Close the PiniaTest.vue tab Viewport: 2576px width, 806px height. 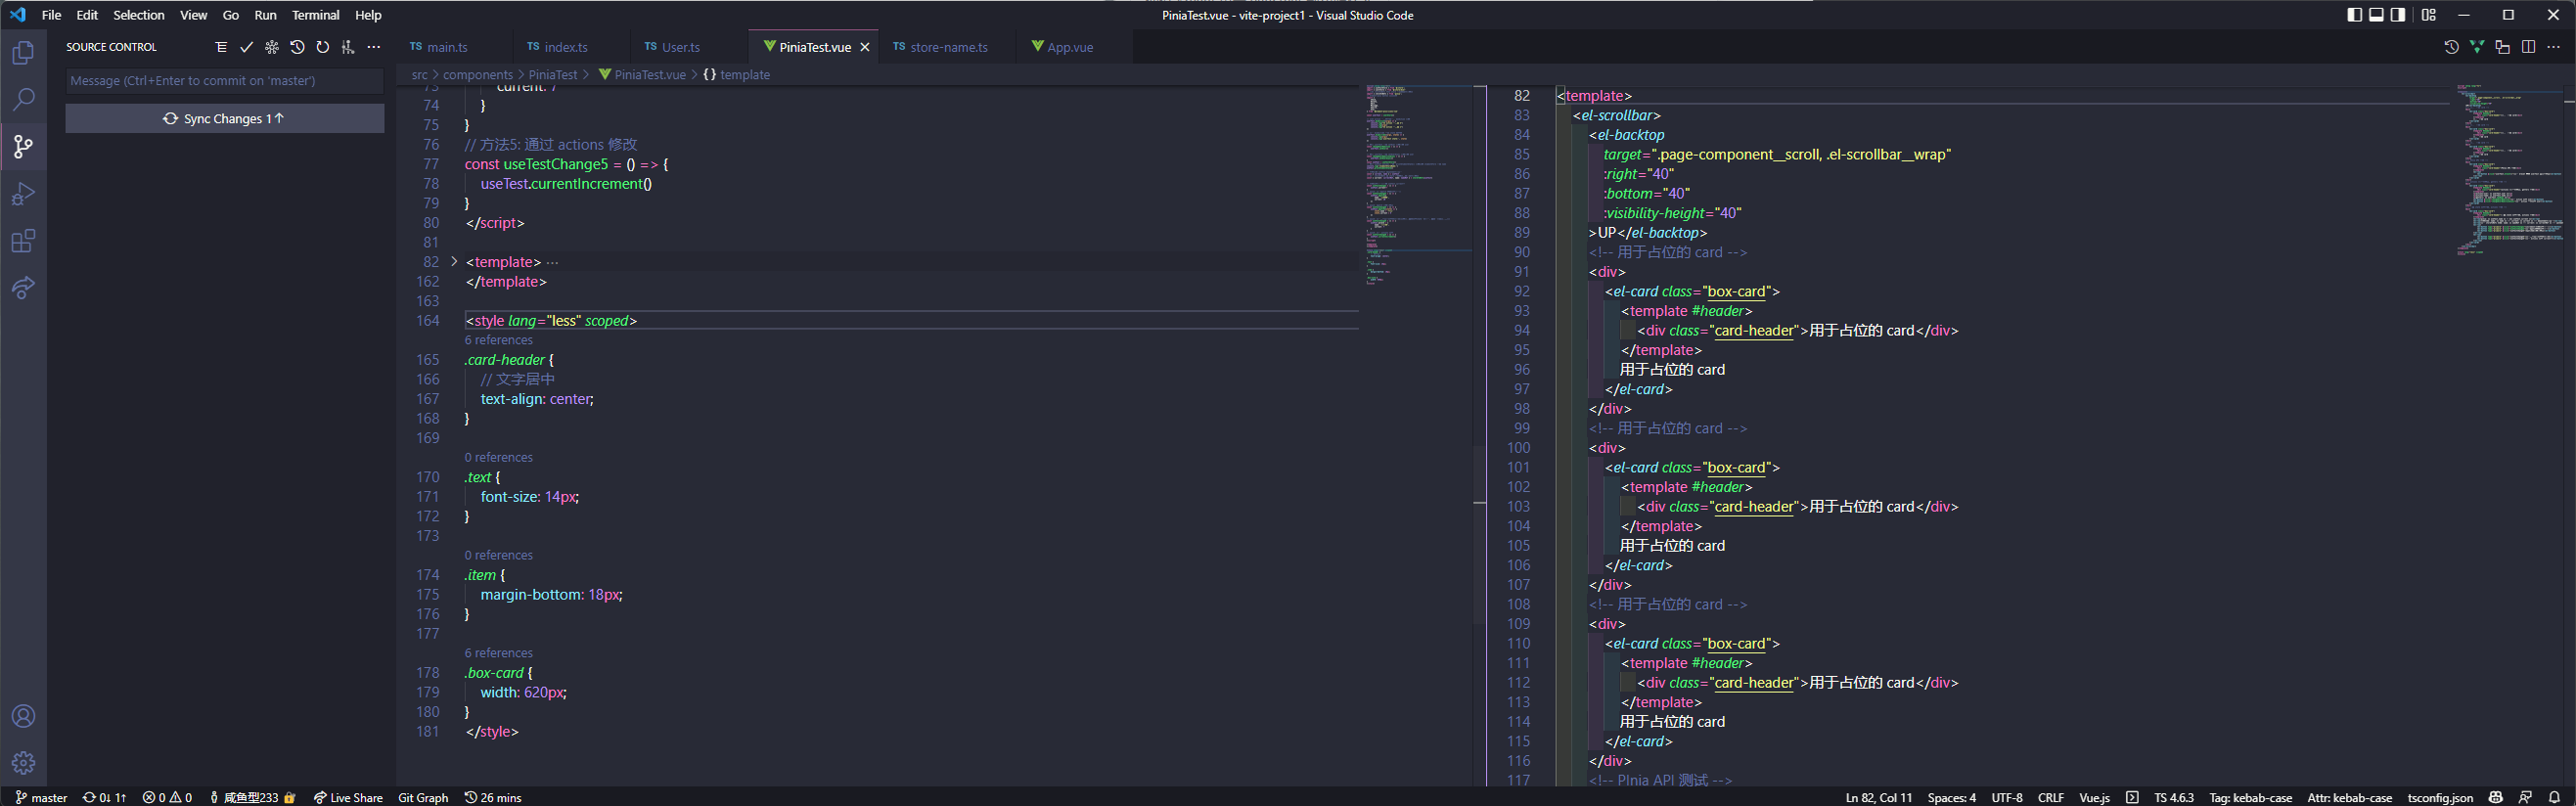coord(865,47)
